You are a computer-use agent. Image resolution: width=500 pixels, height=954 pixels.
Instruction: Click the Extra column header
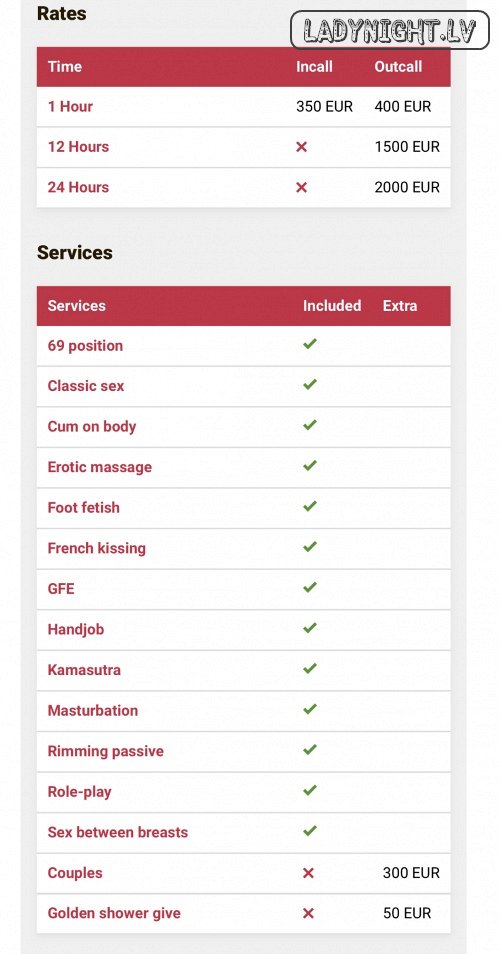click(x=400, y=305)
